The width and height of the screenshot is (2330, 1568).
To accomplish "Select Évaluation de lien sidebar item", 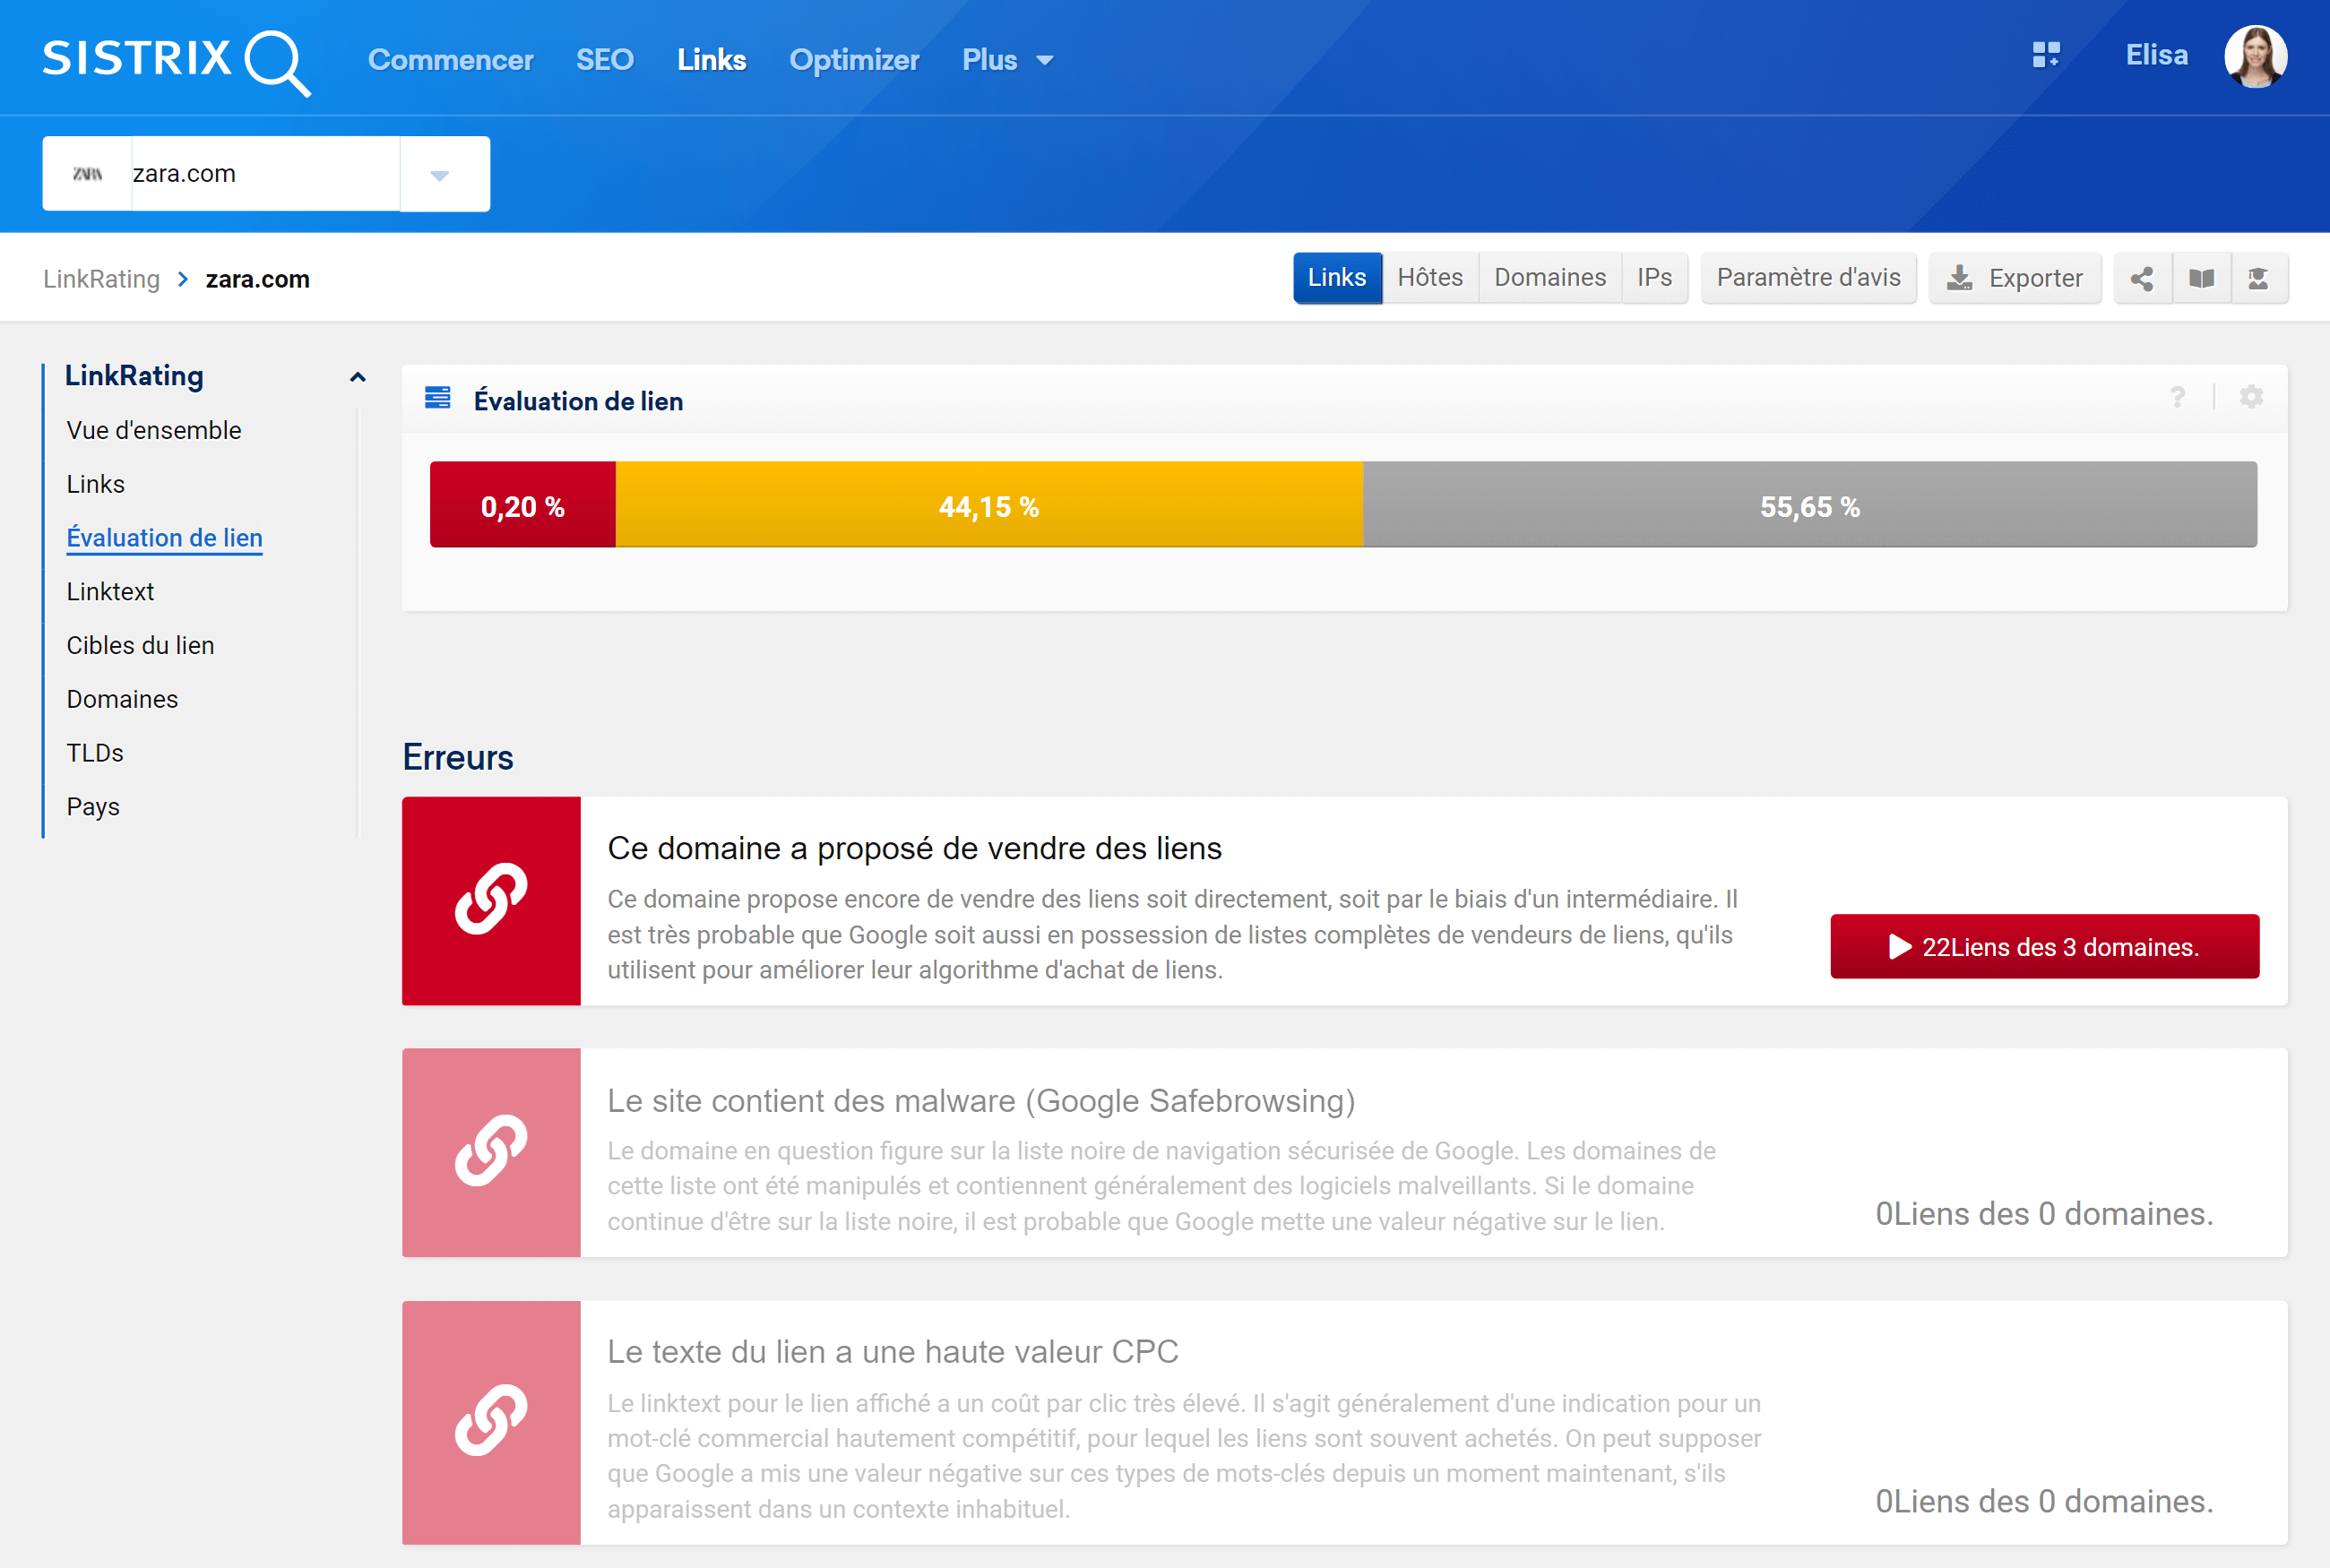I will 164,538.
